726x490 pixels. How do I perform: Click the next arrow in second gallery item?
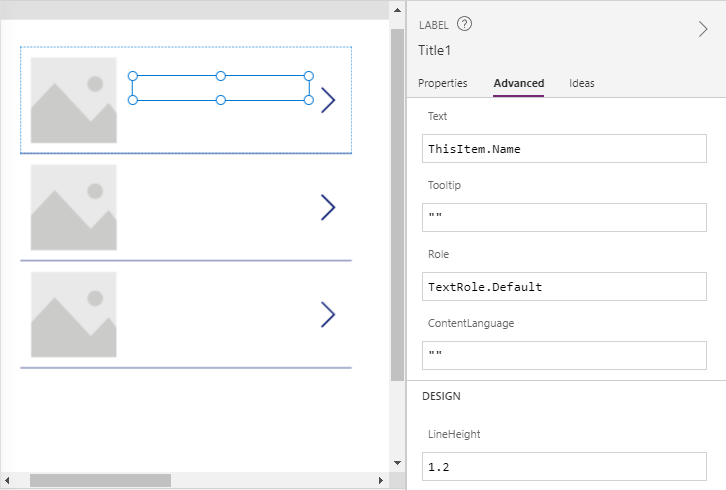click(x=327, y=207)
